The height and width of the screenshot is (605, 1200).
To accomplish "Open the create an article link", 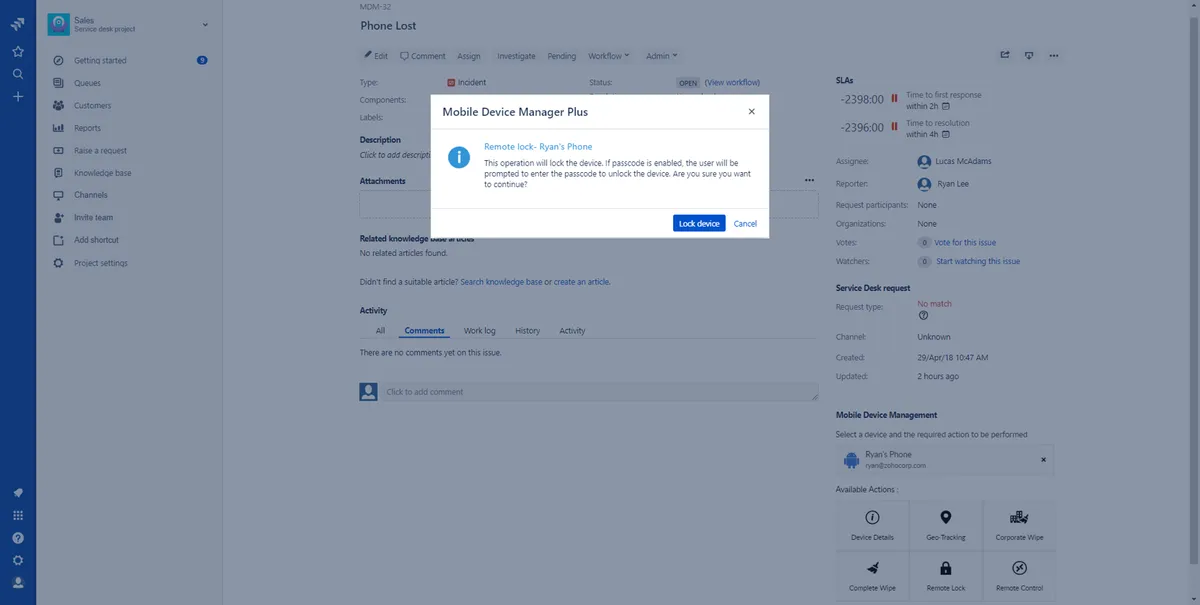I will pyautogui.click(x=581, y=282).
